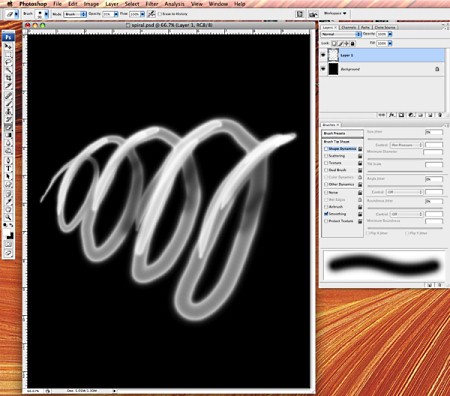450x396 pixels.
Task: Toggle lock transparent pixels
Action: tap(334, 43)
